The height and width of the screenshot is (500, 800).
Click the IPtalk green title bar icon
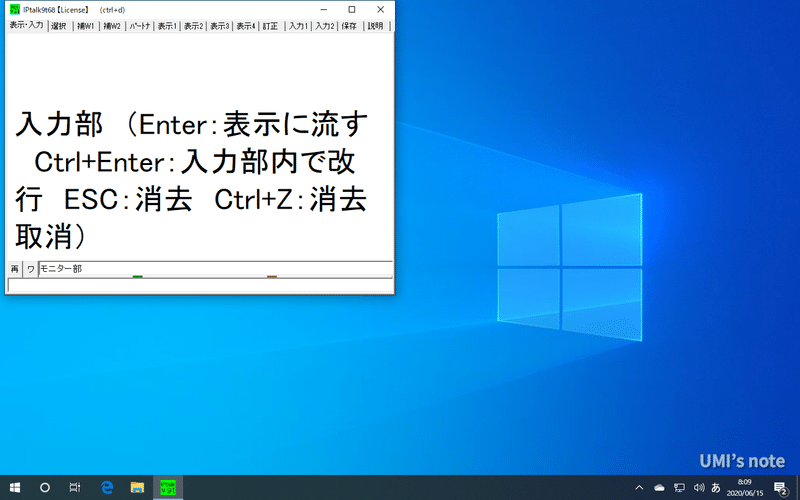point(15,9)
